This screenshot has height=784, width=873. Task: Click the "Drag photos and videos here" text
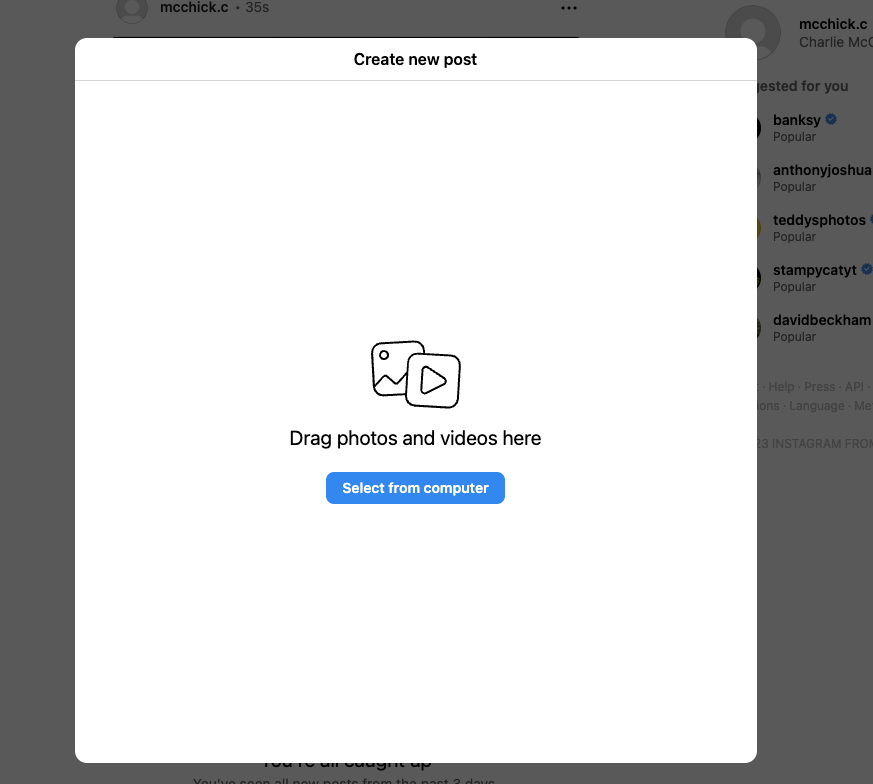click(415, 438)
